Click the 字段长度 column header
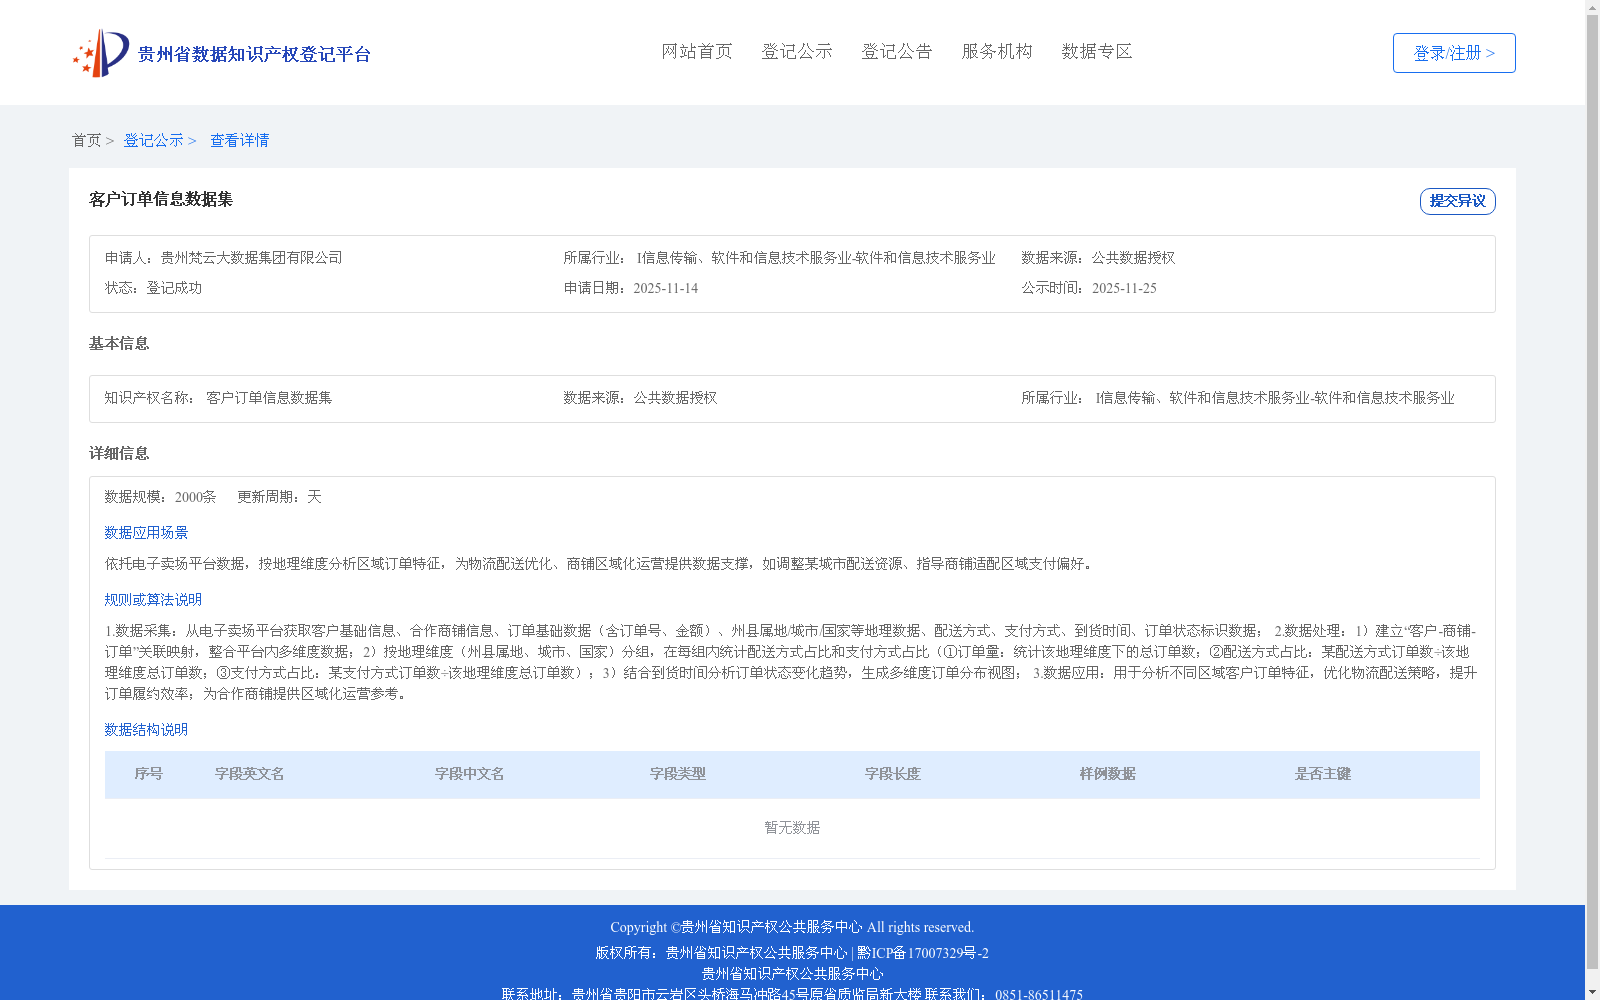This screenshot has height=1000, width=1600. [x=893, y=774]
